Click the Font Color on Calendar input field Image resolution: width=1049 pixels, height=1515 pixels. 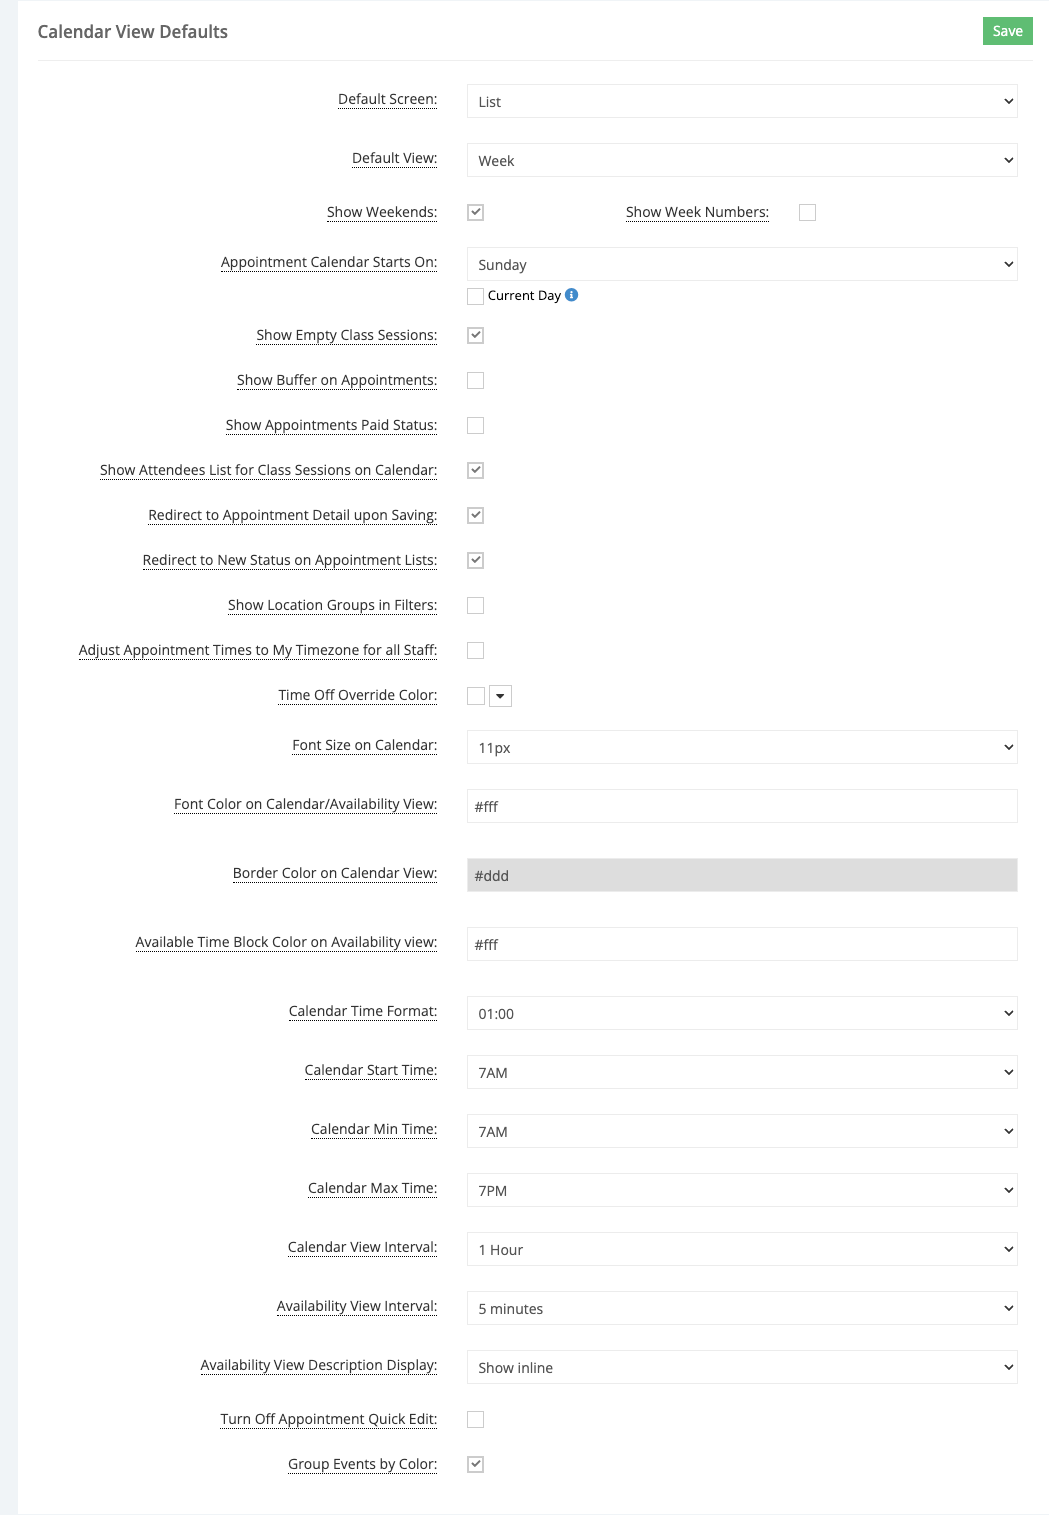(x=740, y=805)
